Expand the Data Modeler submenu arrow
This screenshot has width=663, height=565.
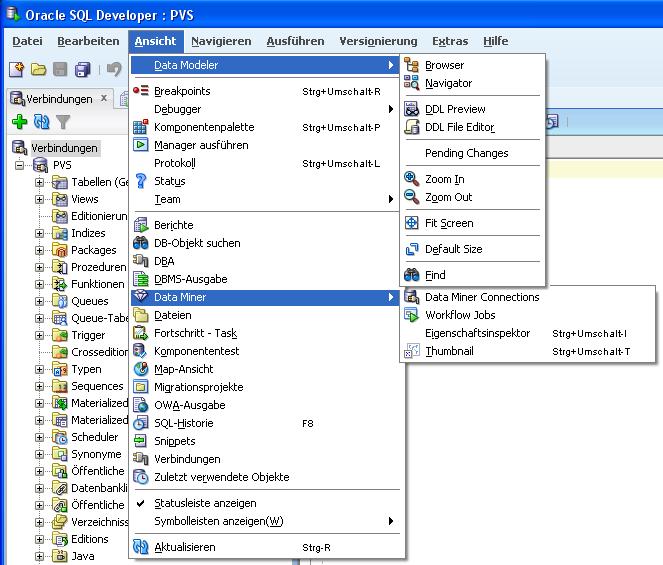point(391,65)
